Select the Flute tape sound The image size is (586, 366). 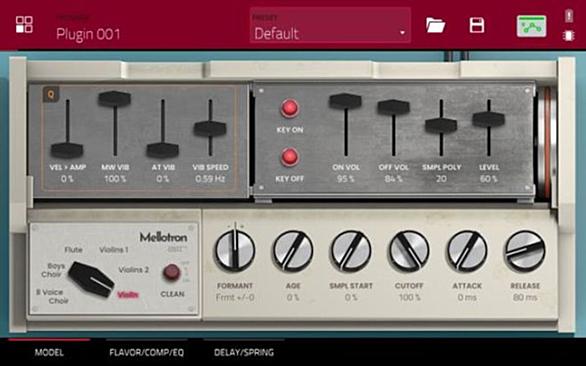73,249
